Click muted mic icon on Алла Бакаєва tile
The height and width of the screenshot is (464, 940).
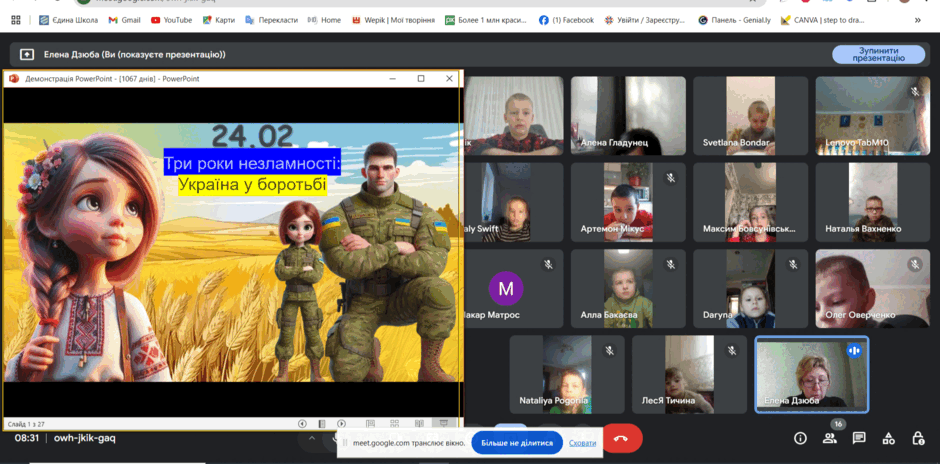[671, 264]
